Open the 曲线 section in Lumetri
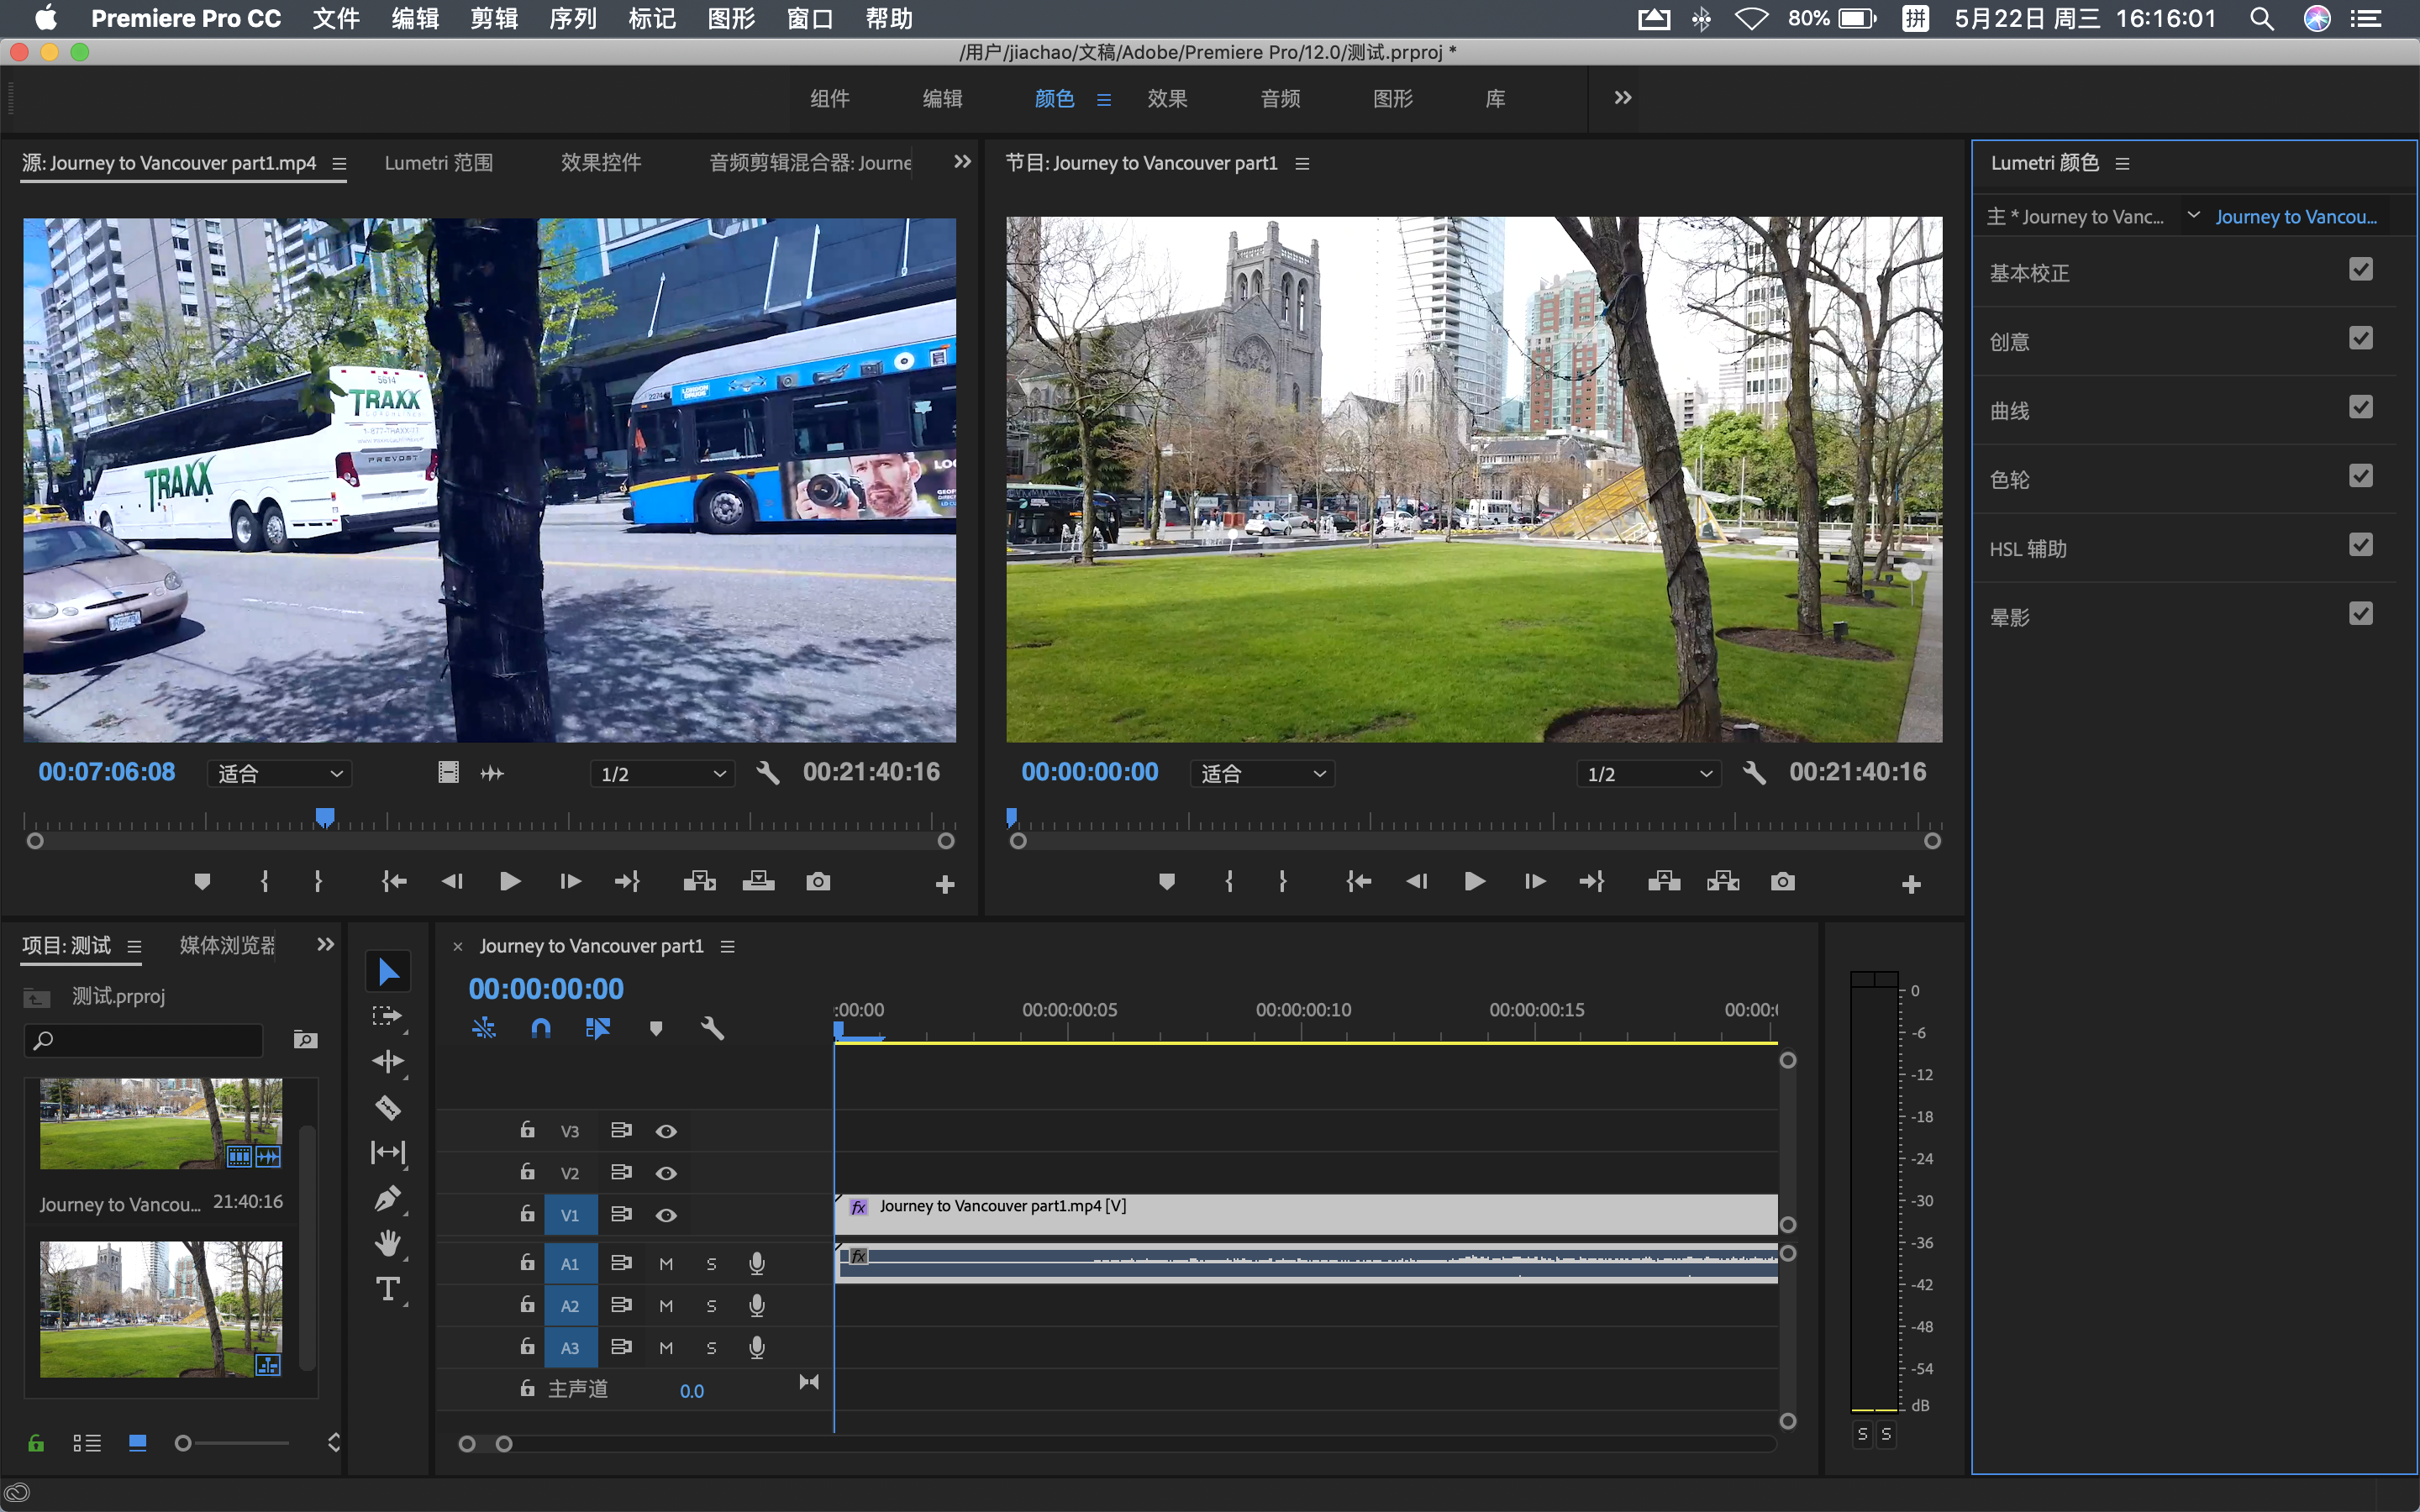 point(2010,411)
